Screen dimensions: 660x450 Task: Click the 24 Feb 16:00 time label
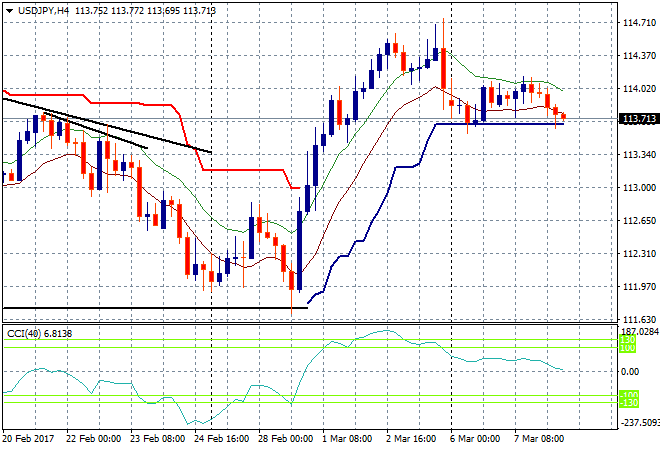click(x=221, y=439)
